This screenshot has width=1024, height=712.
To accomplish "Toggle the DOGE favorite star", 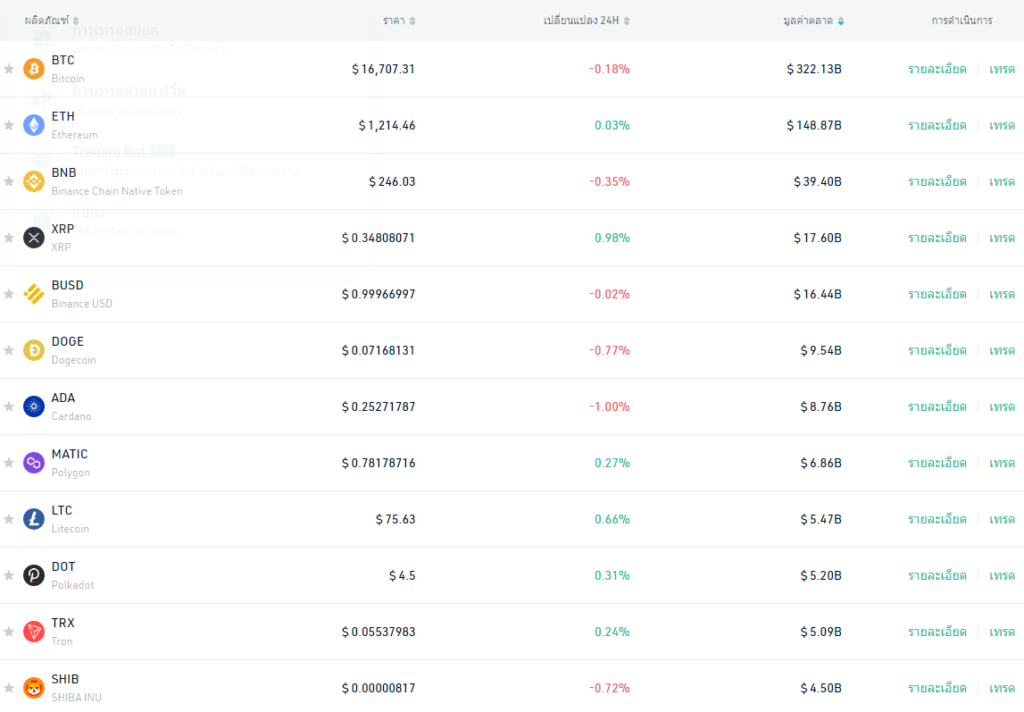I will click(x=9, y=350).
